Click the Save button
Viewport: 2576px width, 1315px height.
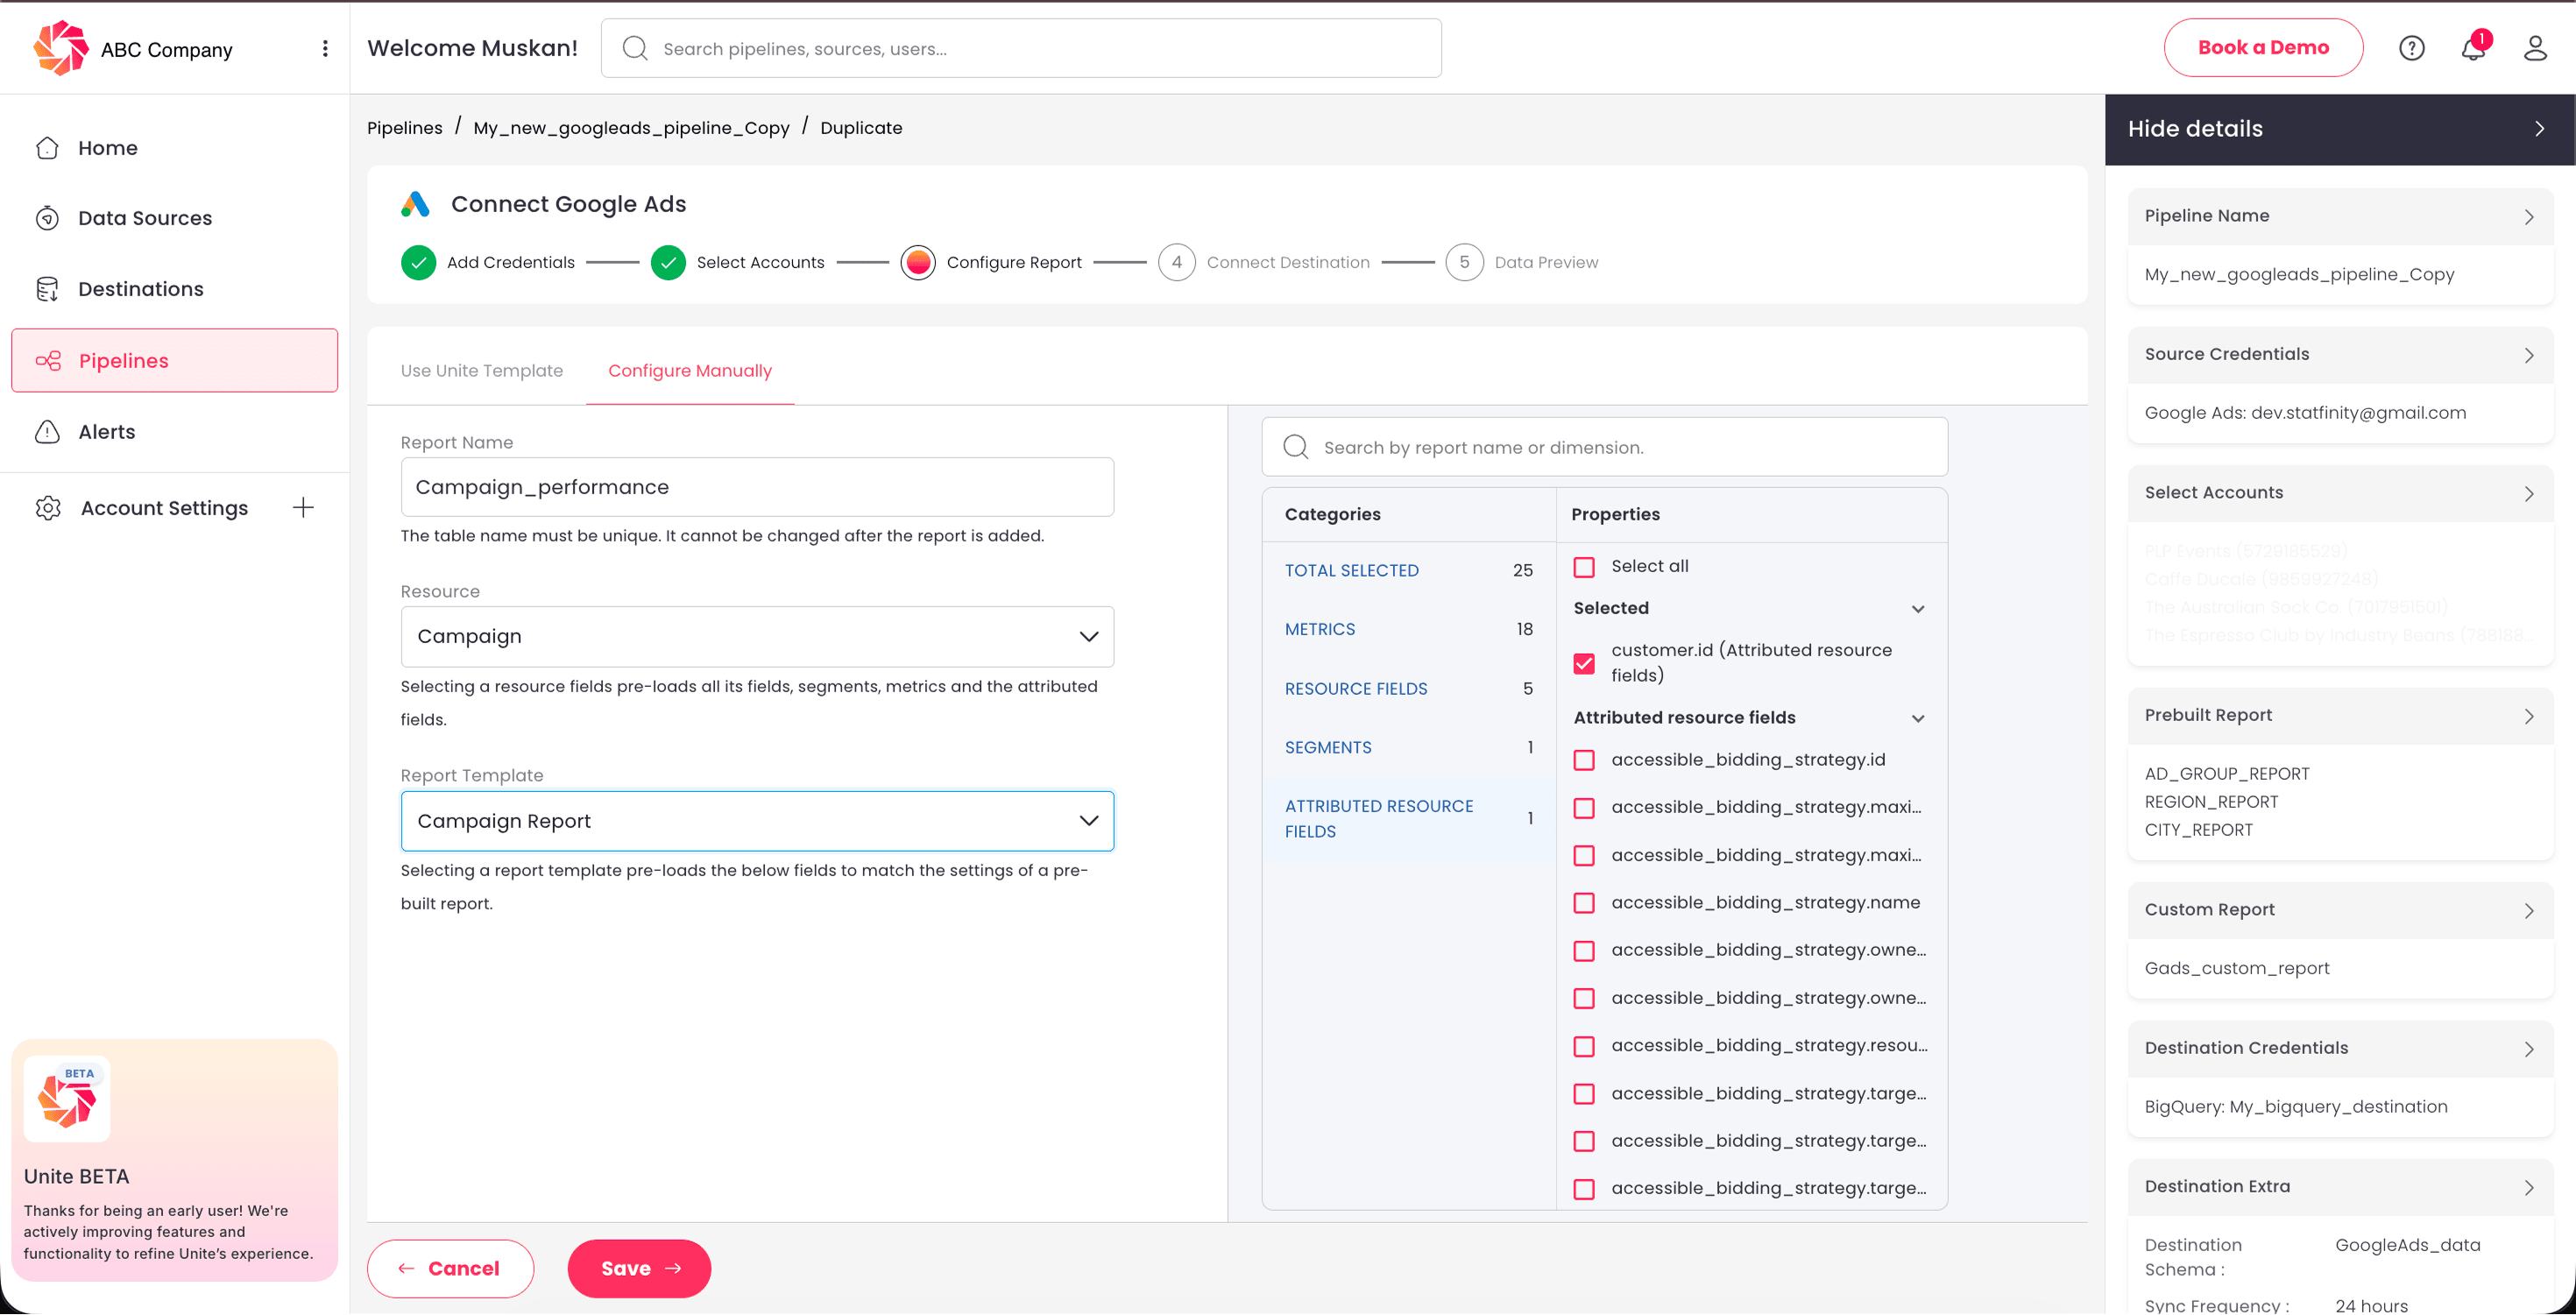click(x=639, y=1269)
